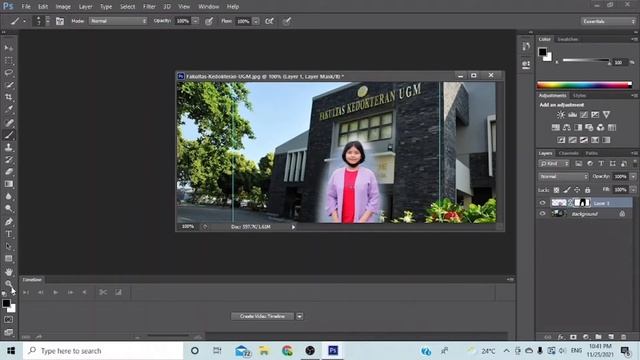Viewport: 640px width, 360px height.
Task: Click the add layer mask icon
Action: coord(573,337)
